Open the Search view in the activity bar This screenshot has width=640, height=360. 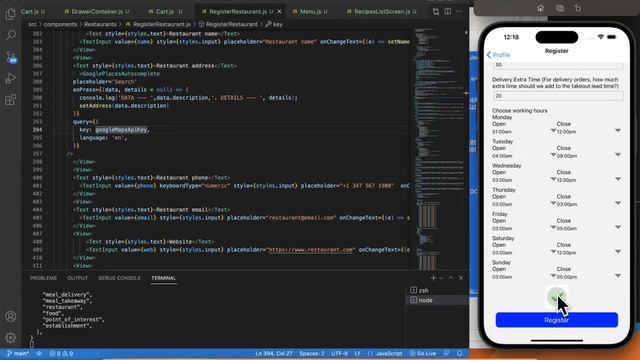coord(11,36)
